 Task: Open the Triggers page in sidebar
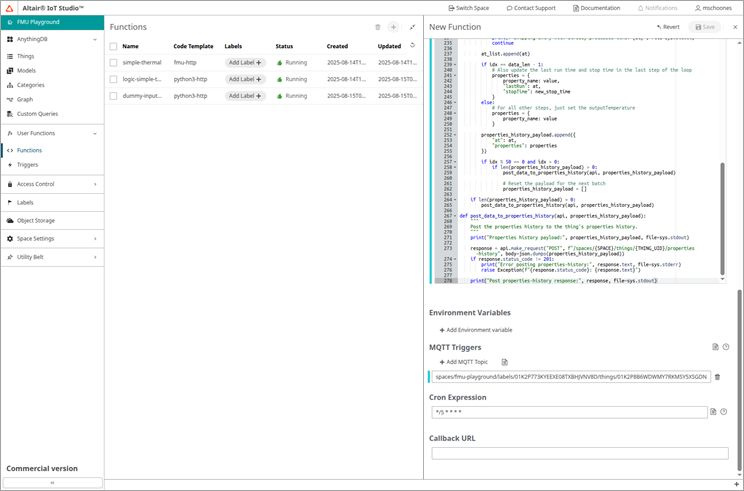coord(27,165)
